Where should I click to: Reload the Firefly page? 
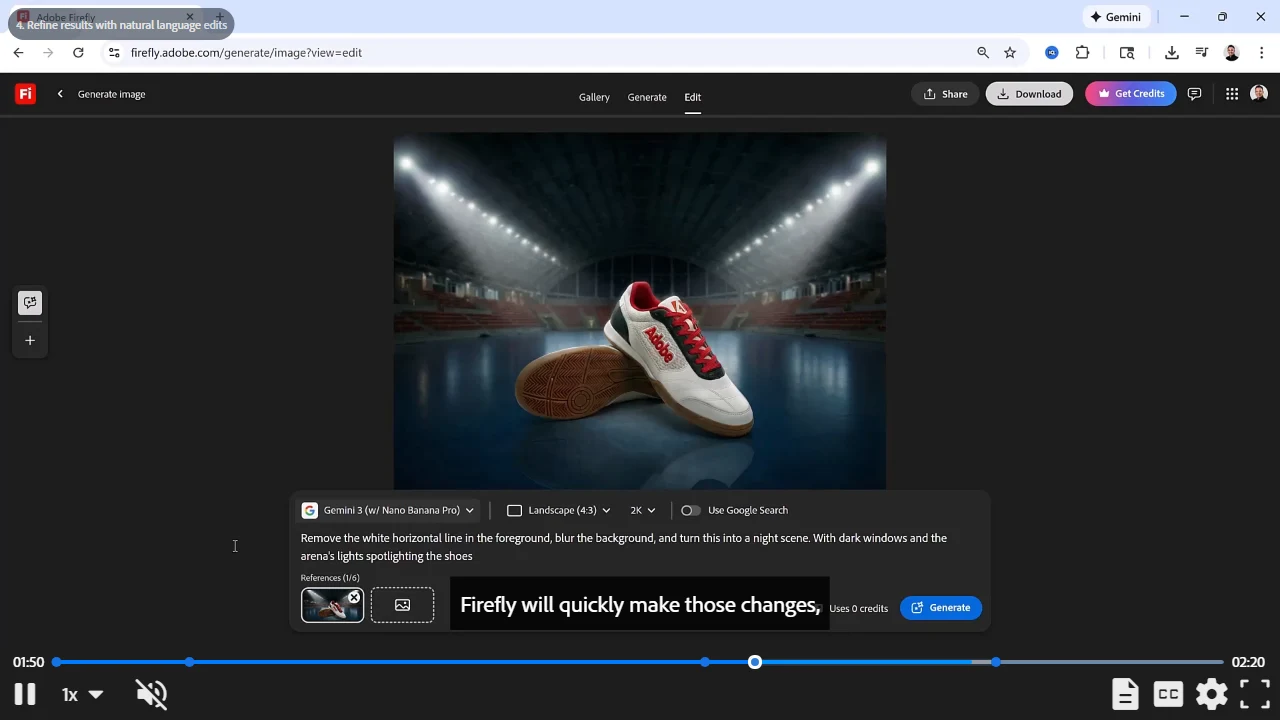[x=78, y=53]
